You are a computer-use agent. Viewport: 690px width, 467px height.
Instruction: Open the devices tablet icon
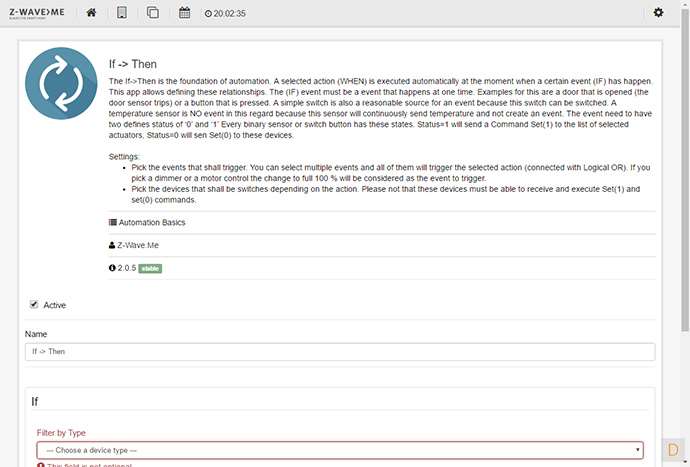click(122, 13)
